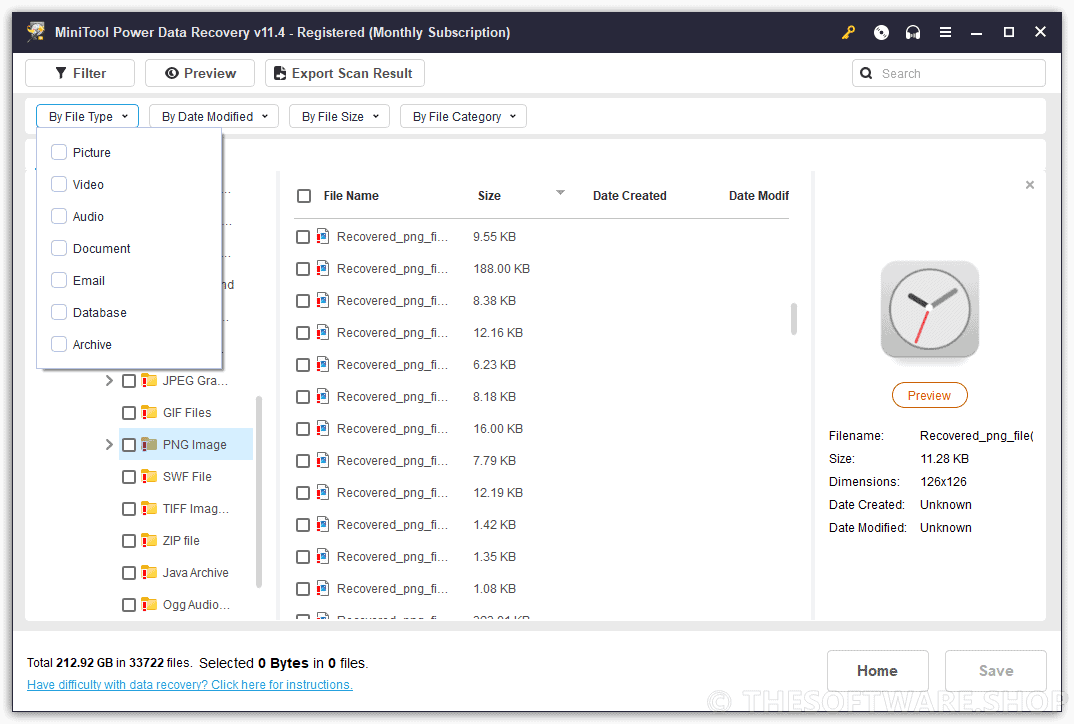Tick the checkbox for the 8.18 KB file
Image resolution: width=1074 pixels, height=724 pixels.
(x=303, y=397)
